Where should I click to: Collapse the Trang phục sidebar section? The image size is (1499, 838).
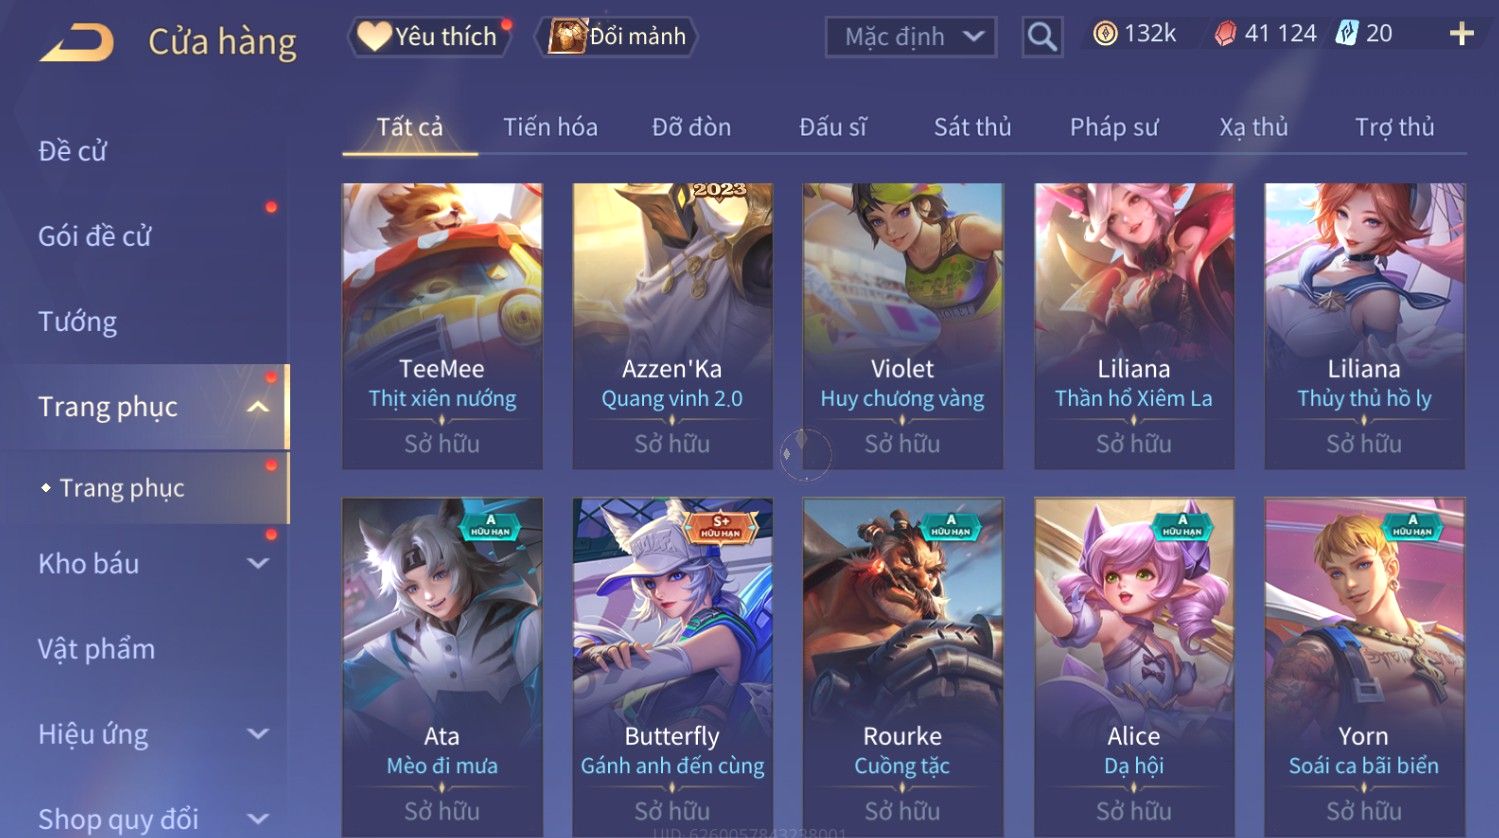click(258, 407)
